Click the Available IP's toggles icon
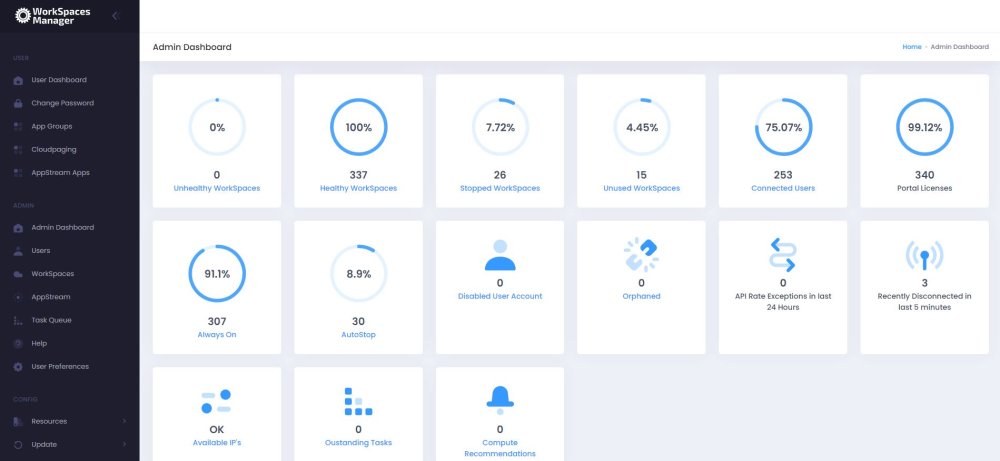Screen dimensions: 1000x461 (216, 401)
